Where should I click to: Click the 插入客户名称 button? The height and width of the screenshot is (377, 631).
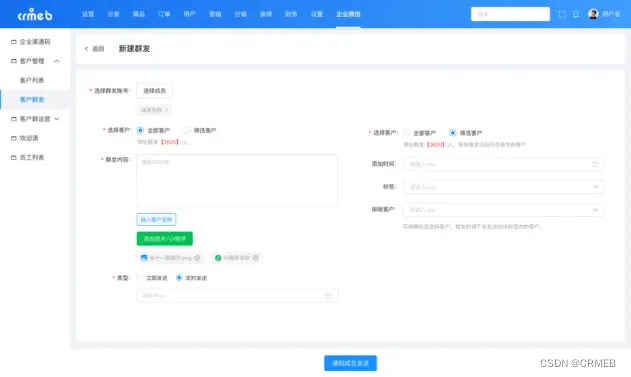click(156, 219)
